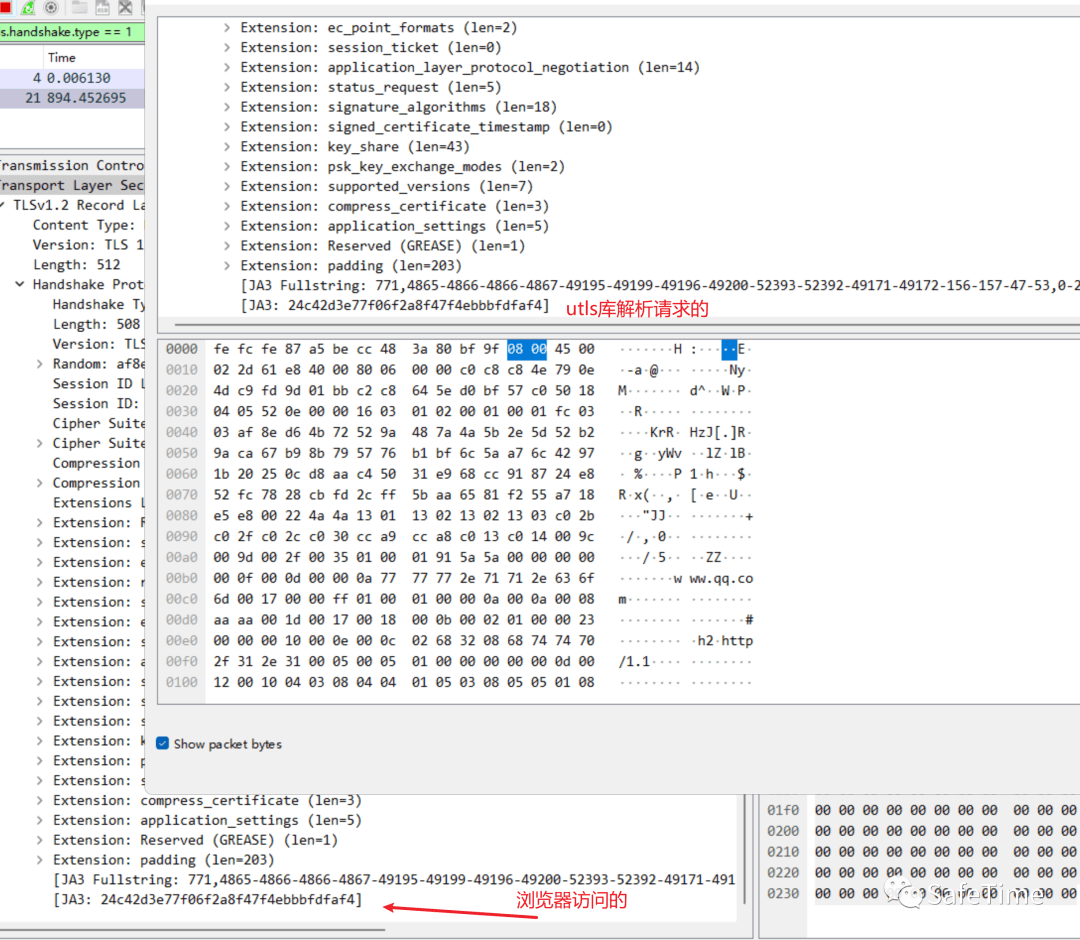Image resolution: width=1080 pixels, height=940 pixels.
Task: Expand ec_point_formats extension in packet dialog
Action: coord(227,28)
